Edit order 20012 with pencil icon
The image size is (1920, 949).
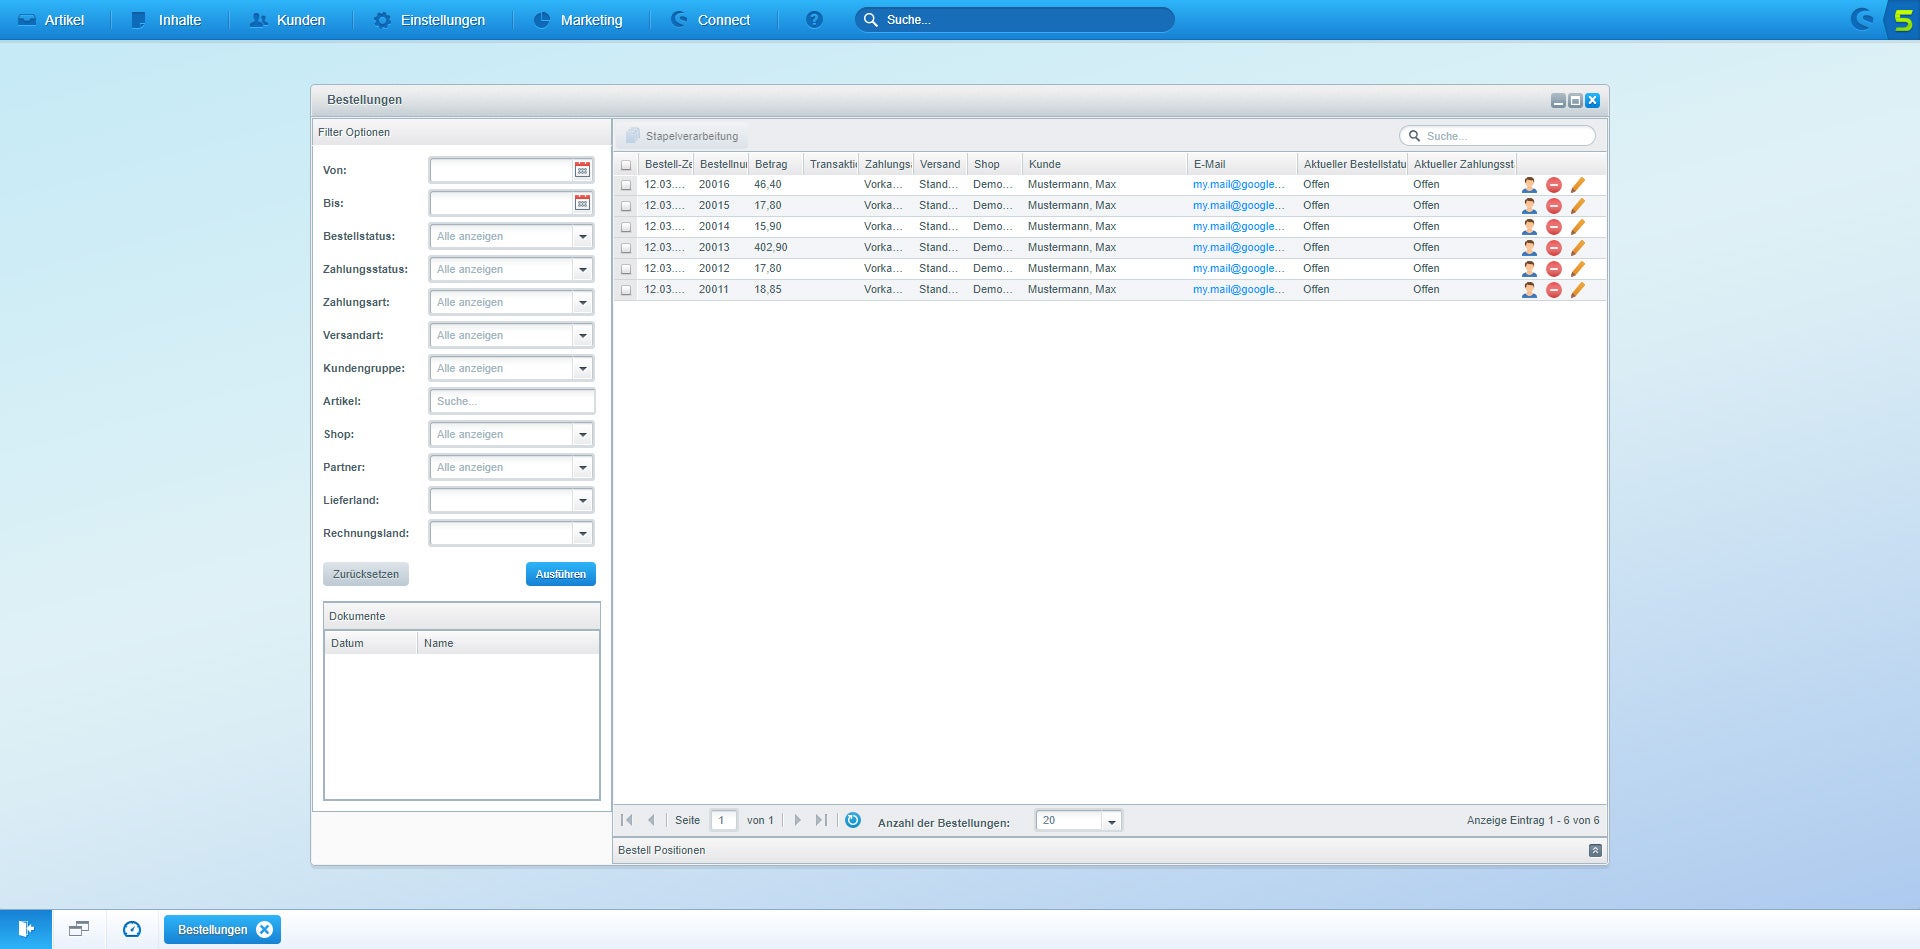1578,269
